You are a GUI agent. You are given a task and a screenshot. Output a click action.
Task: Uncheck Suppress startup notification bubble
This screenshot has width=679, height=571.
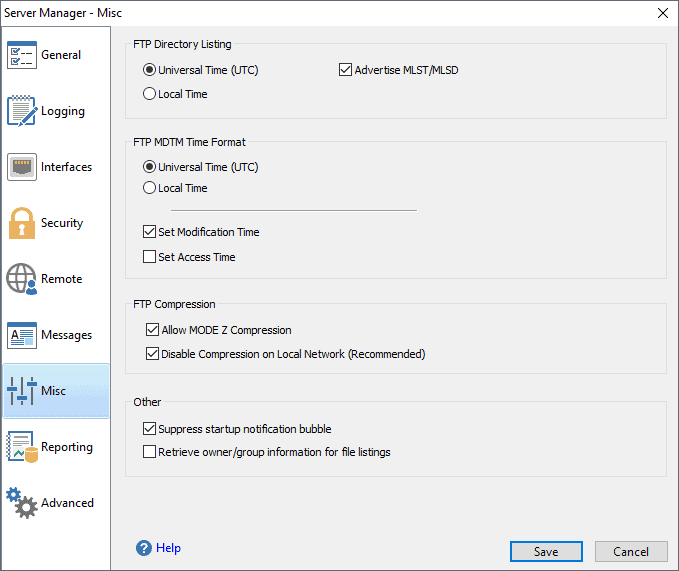[x=149, y=429]
